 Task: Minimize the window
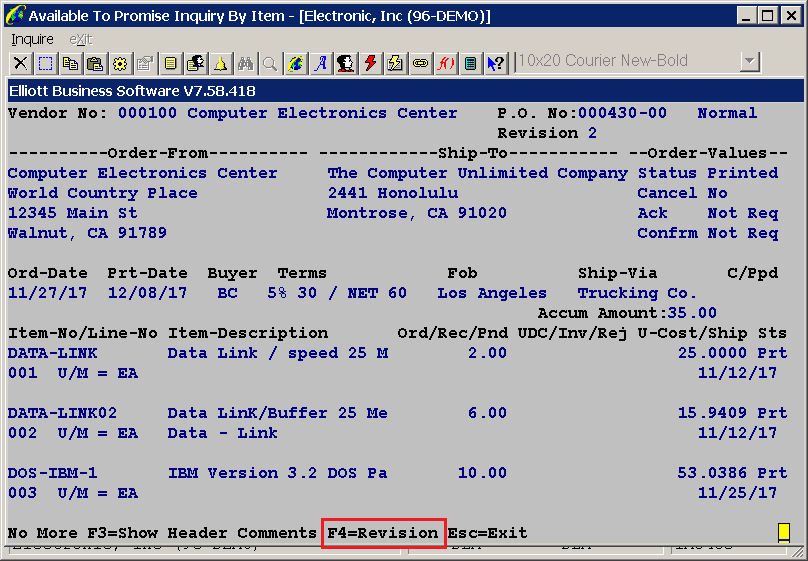coord(746,15)
